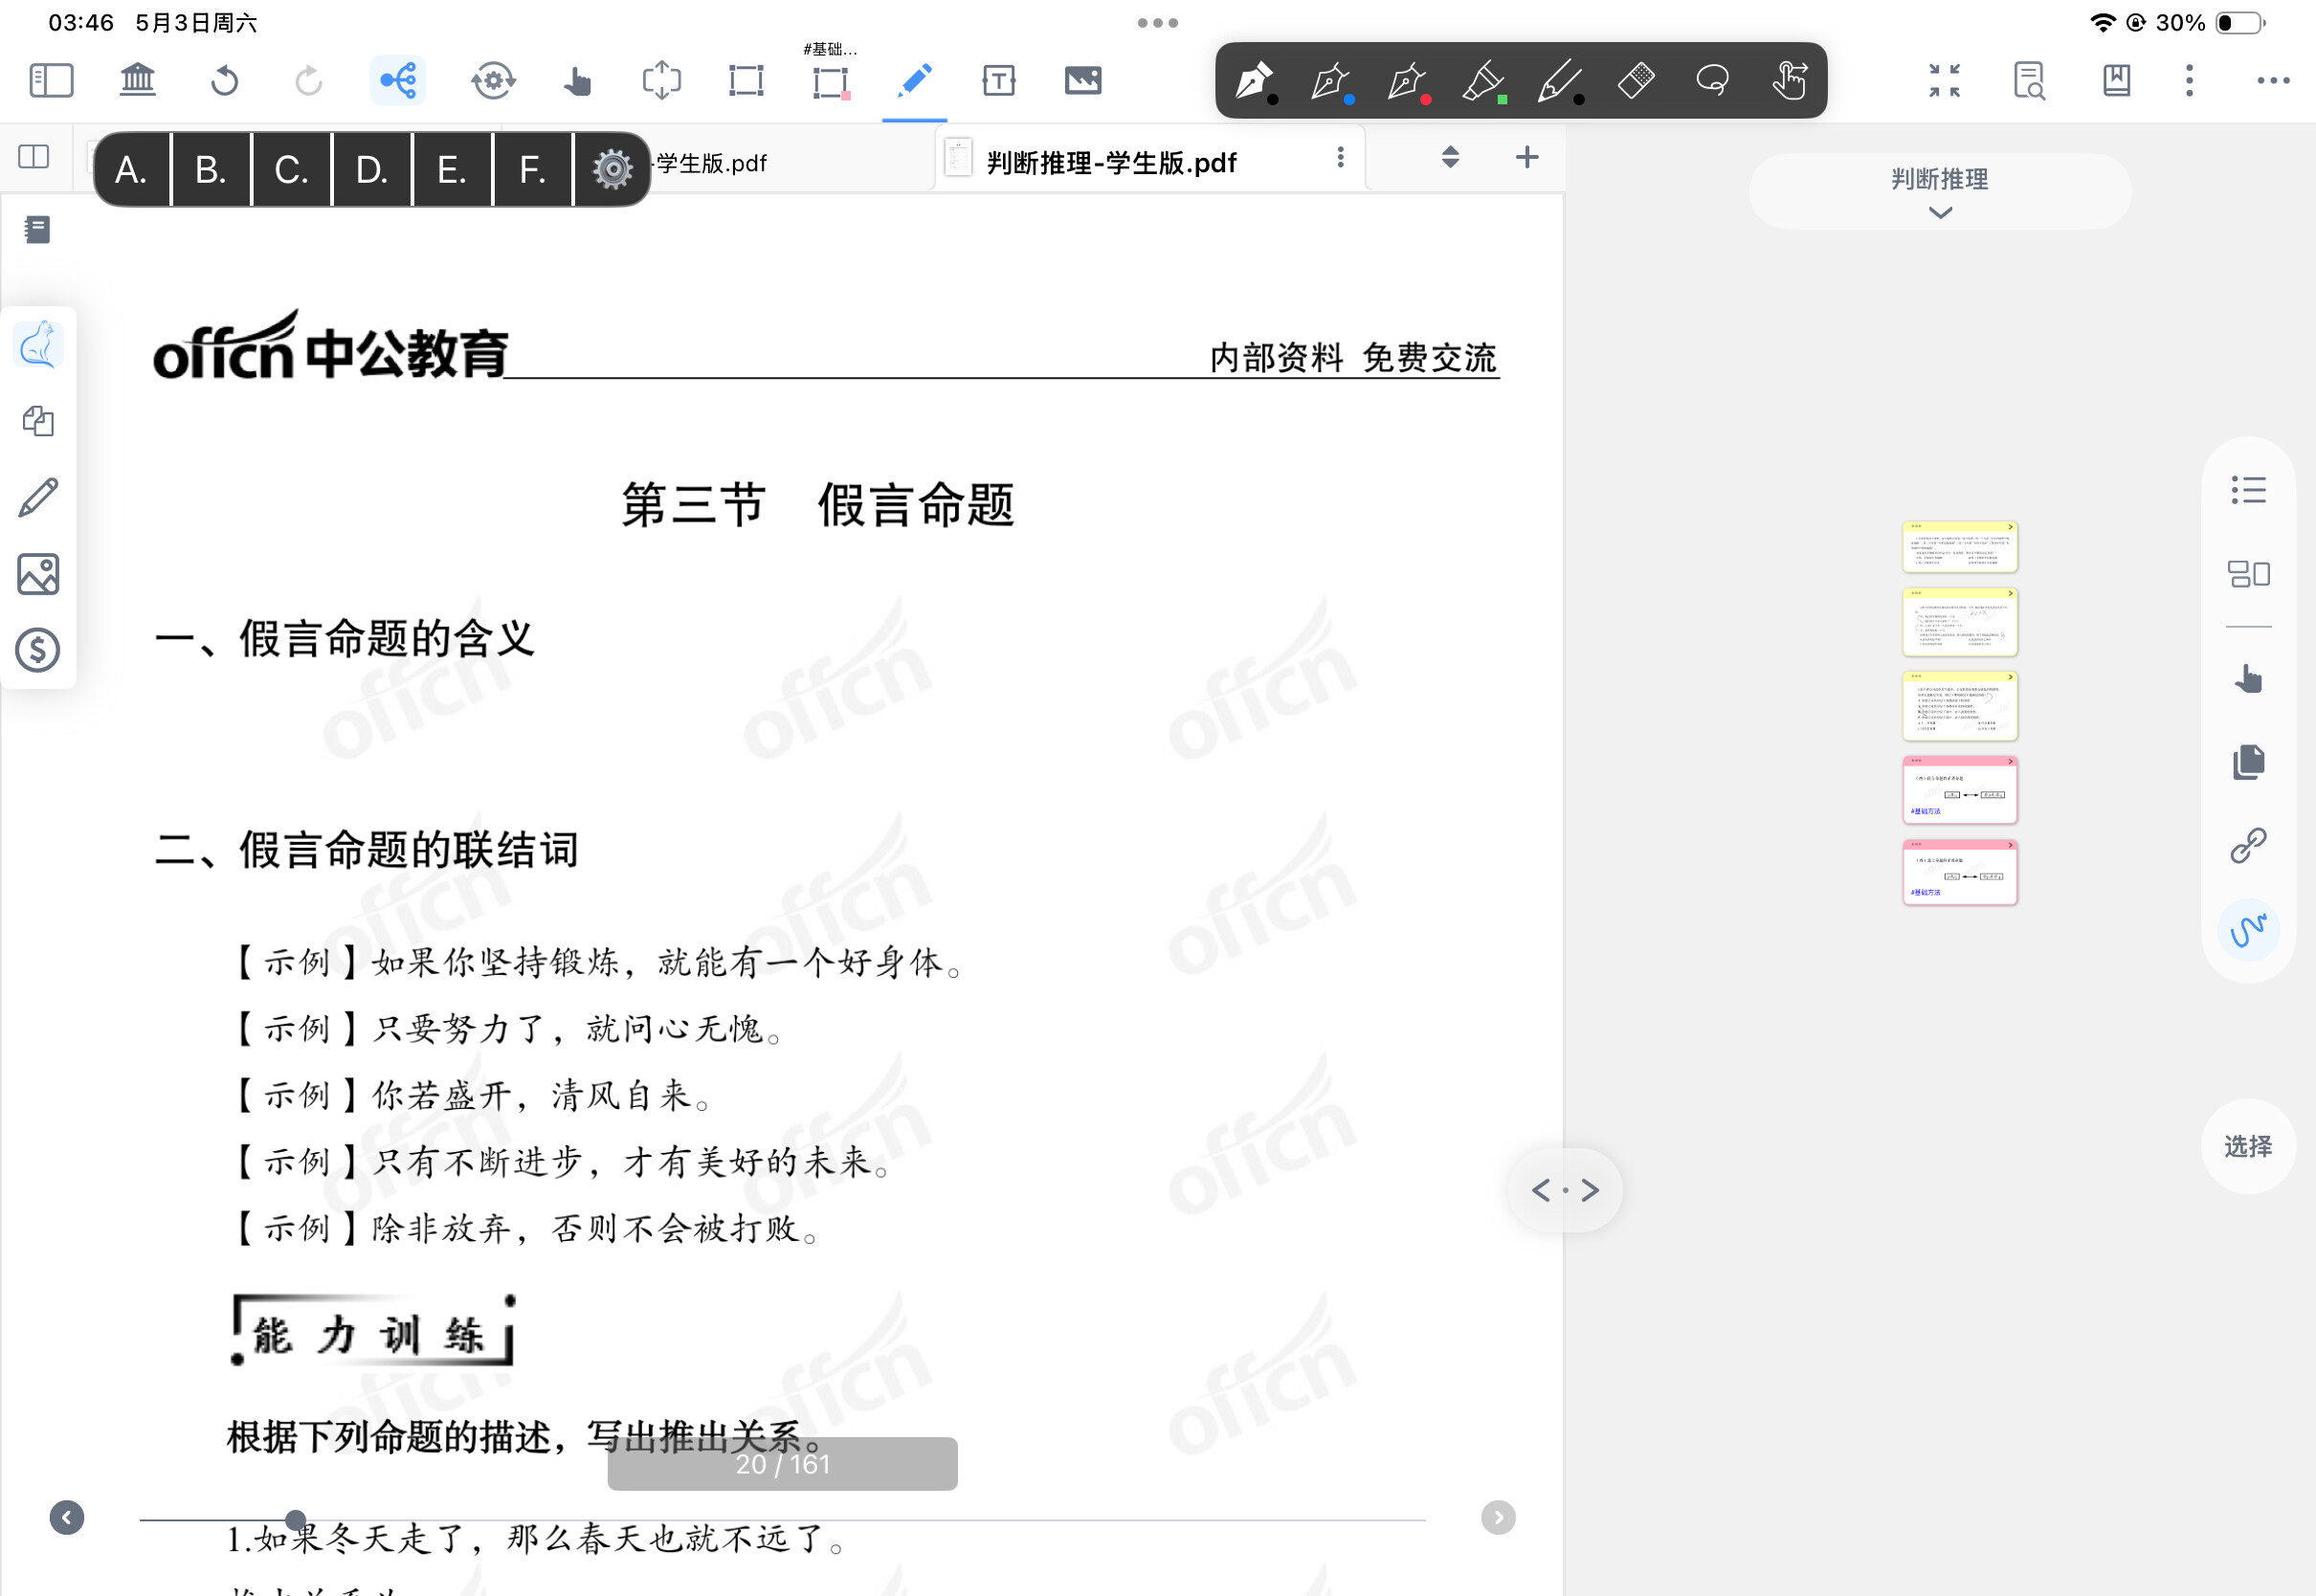Insert option label C.
2316x1596 pixels.
[x=292, y=169]
